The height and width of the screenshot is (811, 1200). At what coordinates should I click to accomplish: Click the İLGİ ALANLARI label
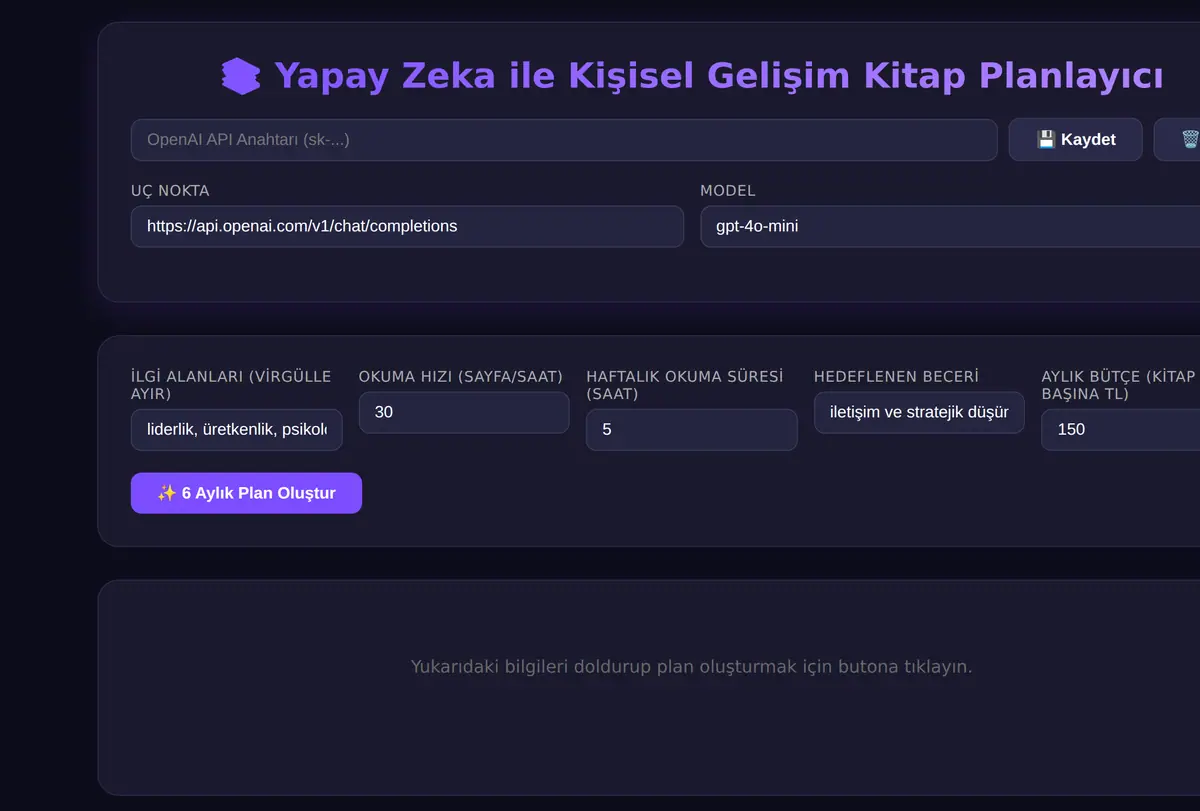231,385
